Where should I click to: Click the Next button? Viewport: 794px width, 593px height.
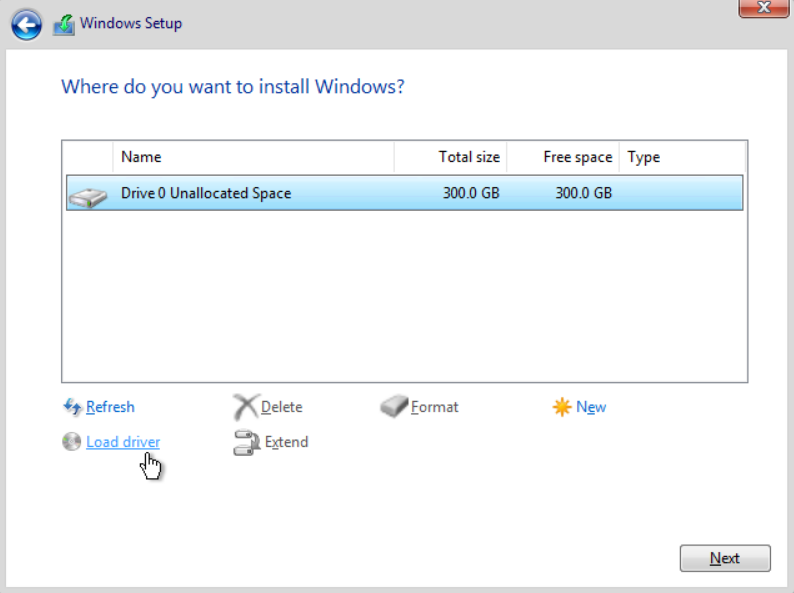pyautogui.click(x=725, y=558)
